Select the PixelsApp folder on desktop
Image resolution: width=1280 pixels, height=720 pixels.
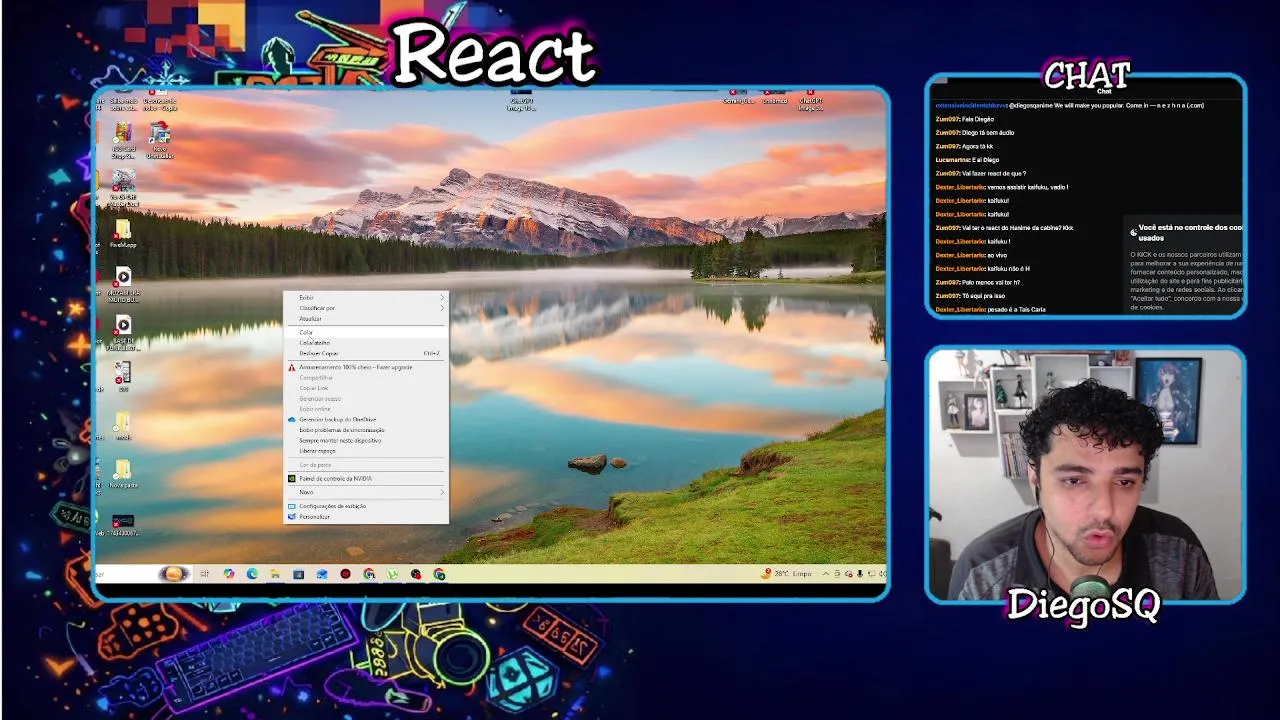click(123, 233)
